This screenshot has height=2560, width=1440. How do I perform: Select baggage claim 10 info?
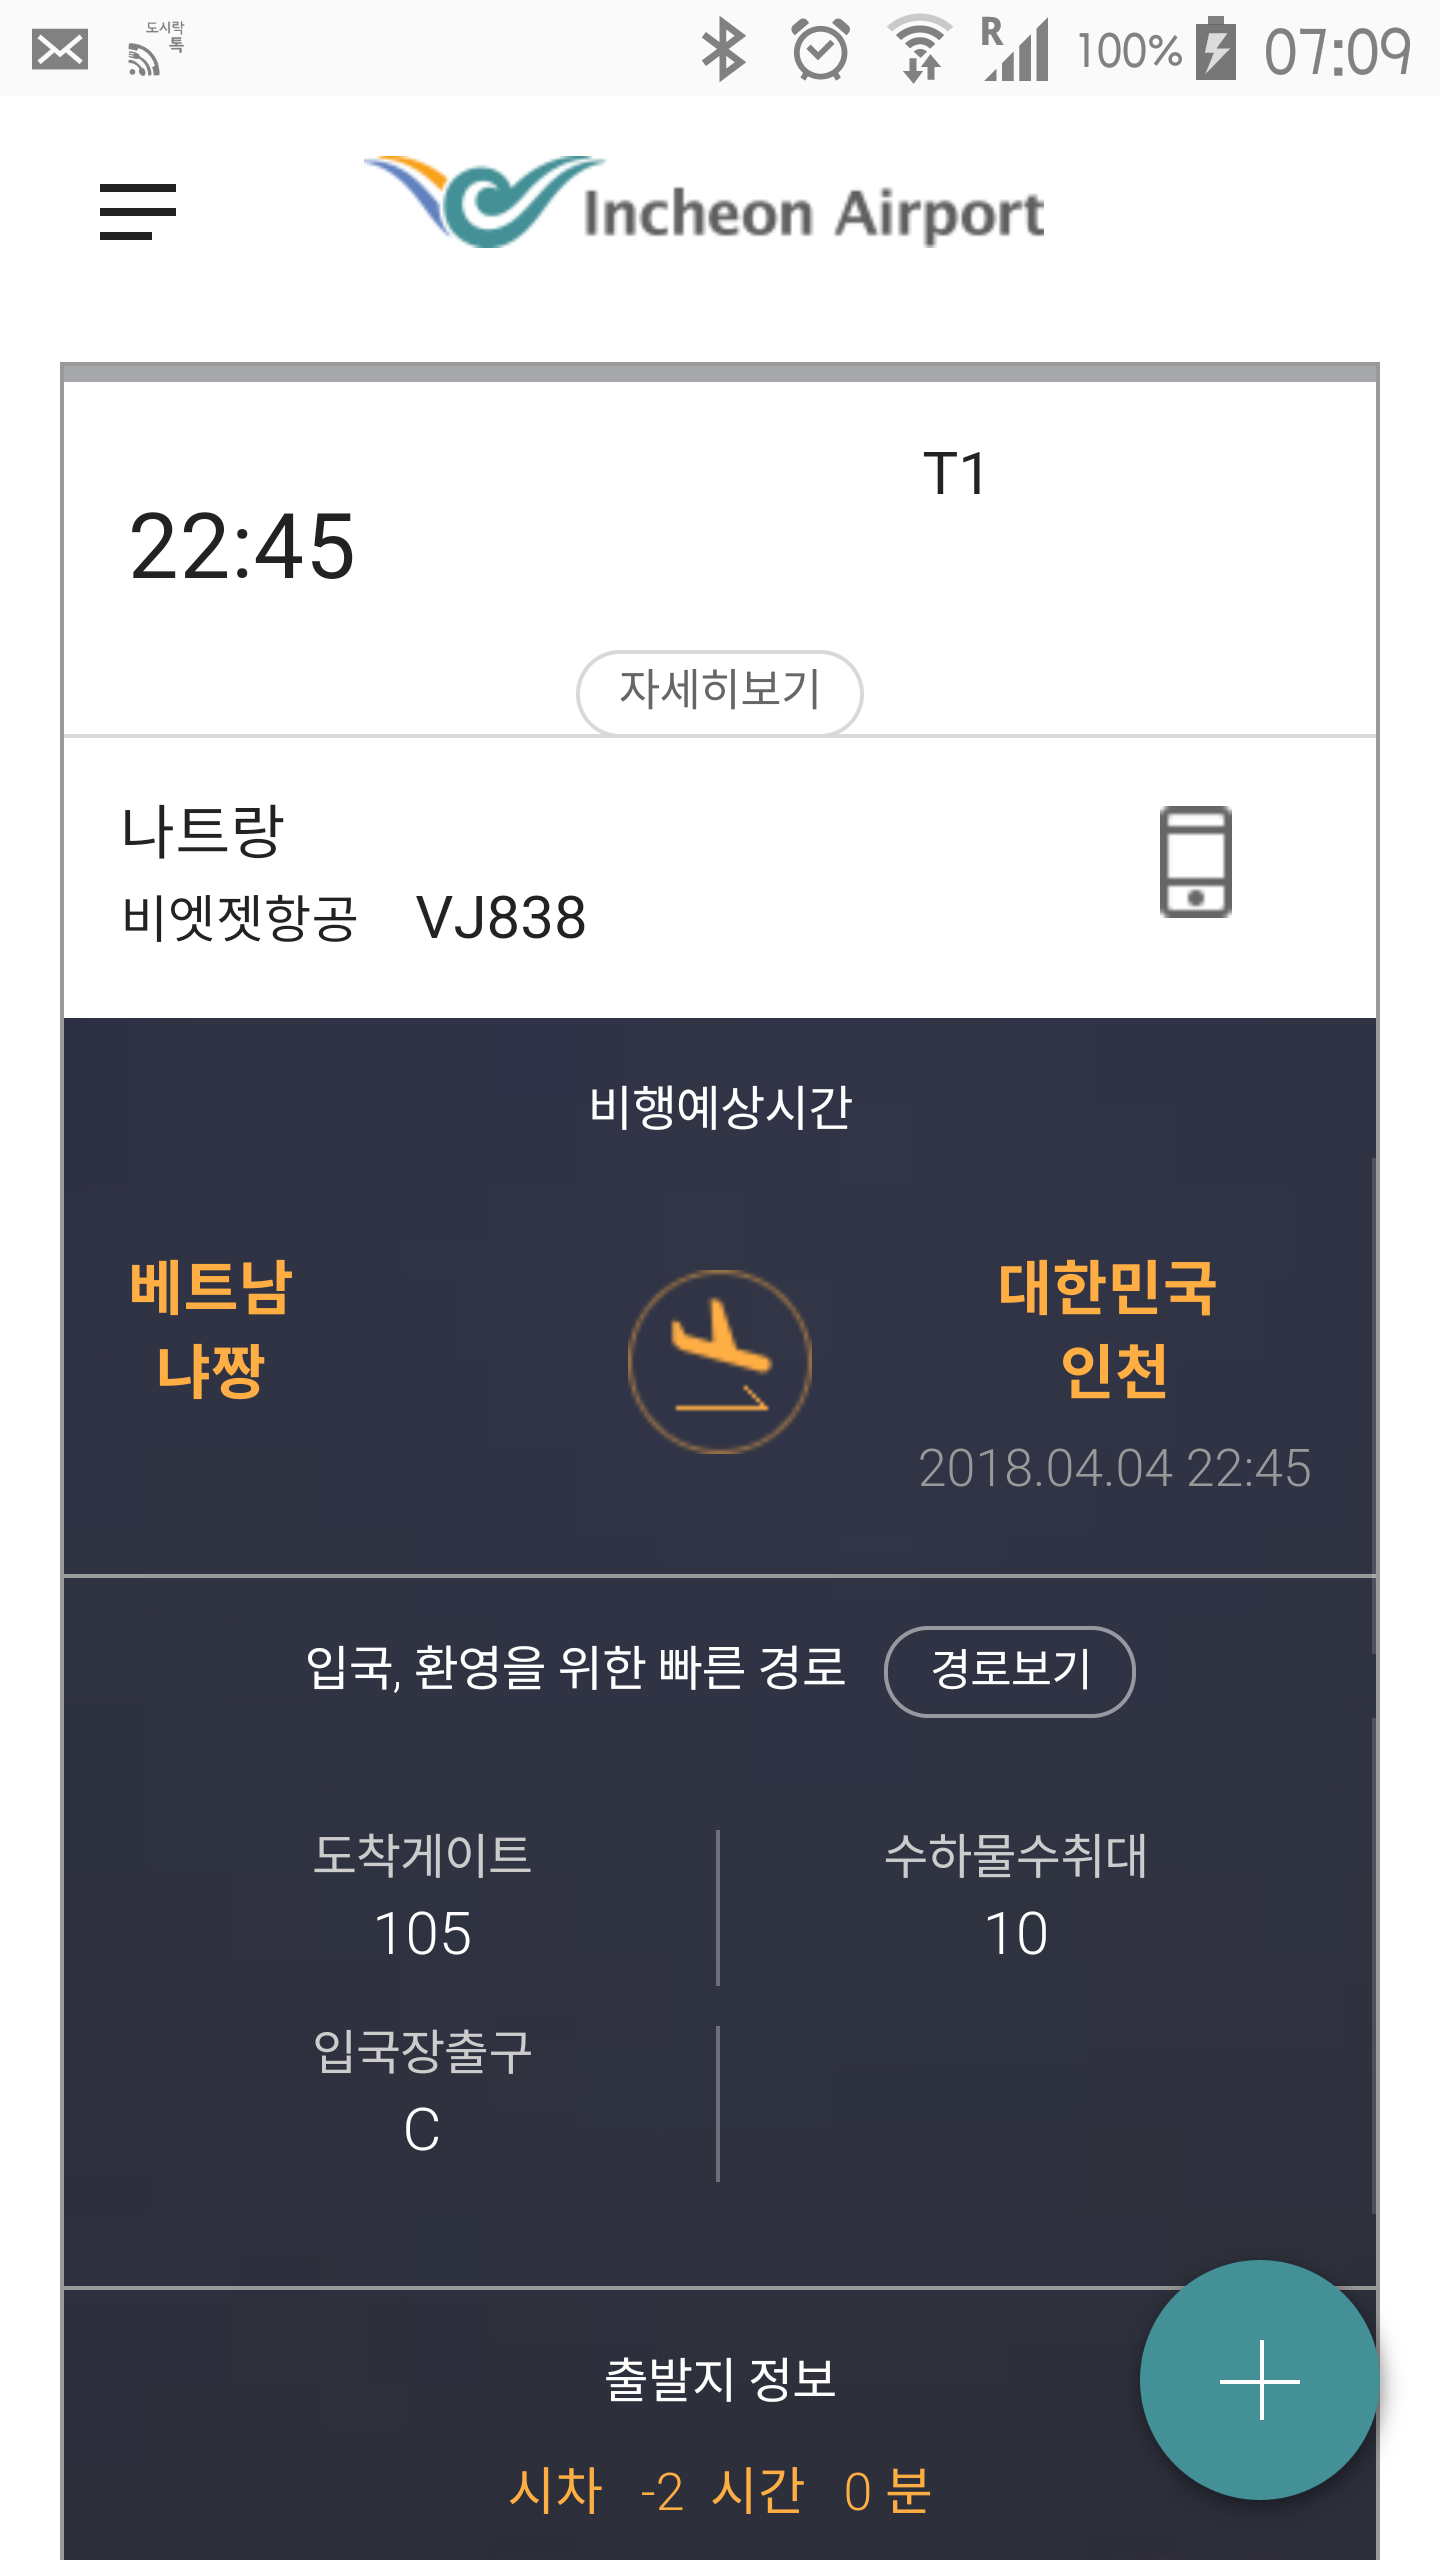(1015, 1932)
